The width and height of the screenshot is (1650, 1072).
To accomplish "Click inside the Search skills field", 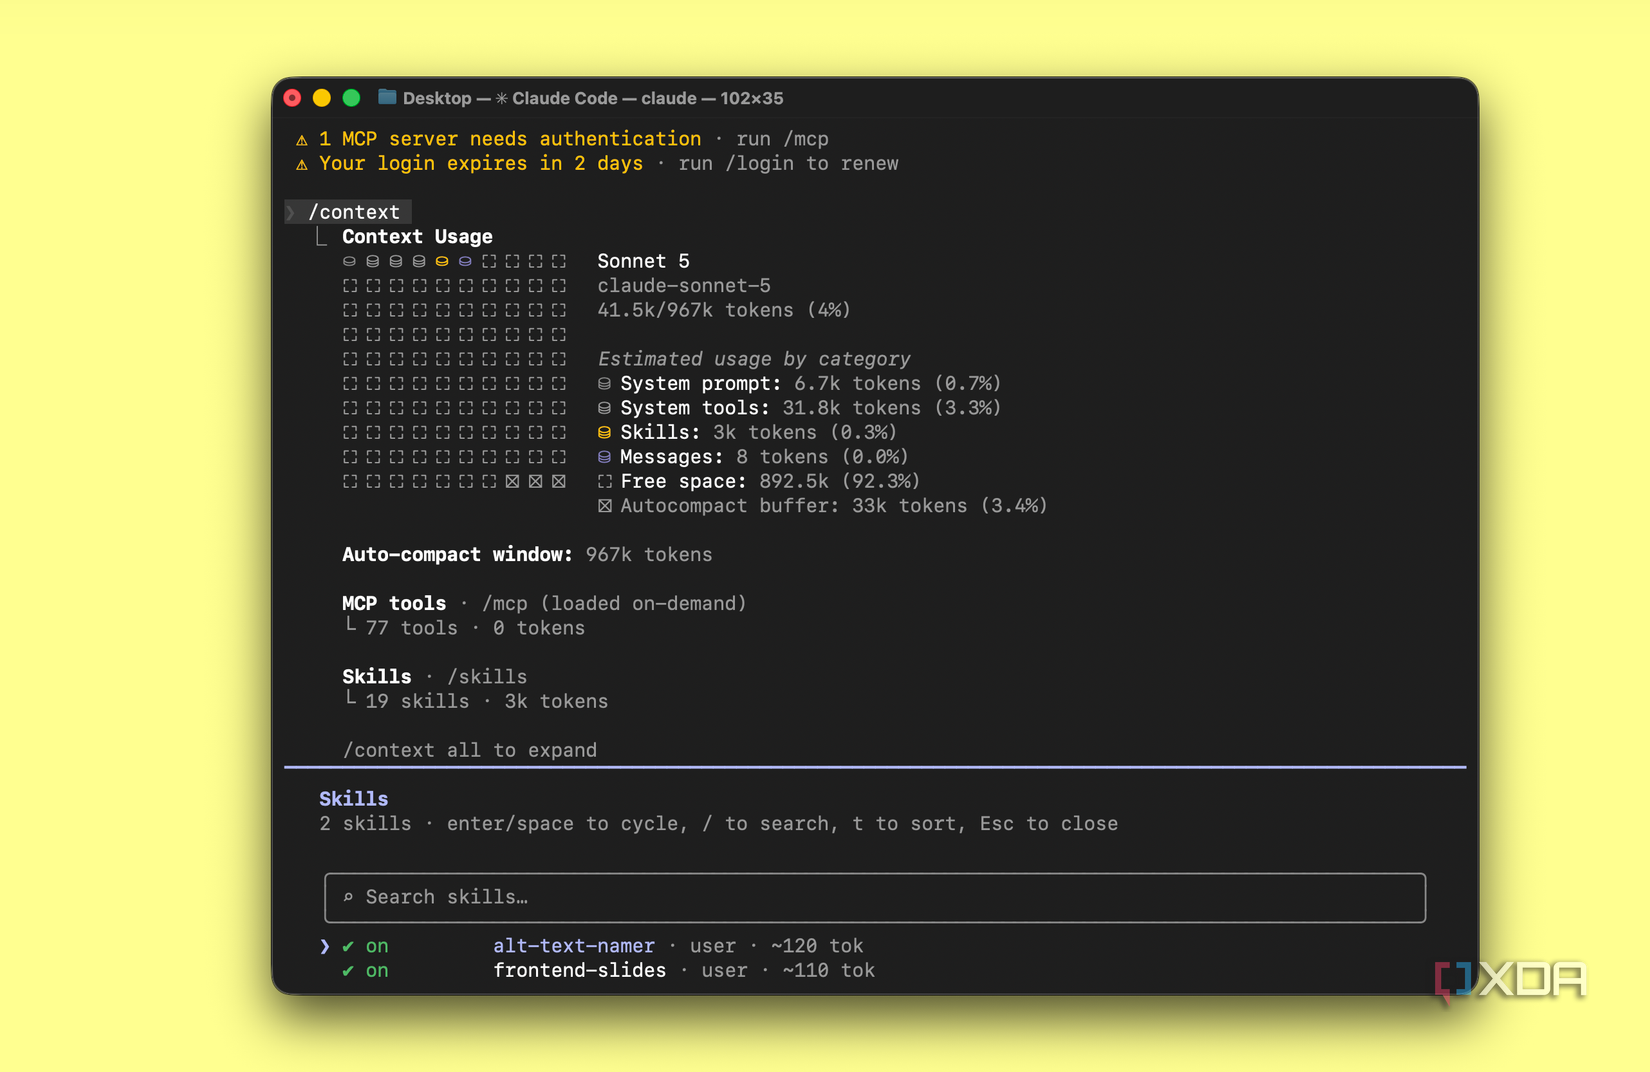I will pos(875,898).
